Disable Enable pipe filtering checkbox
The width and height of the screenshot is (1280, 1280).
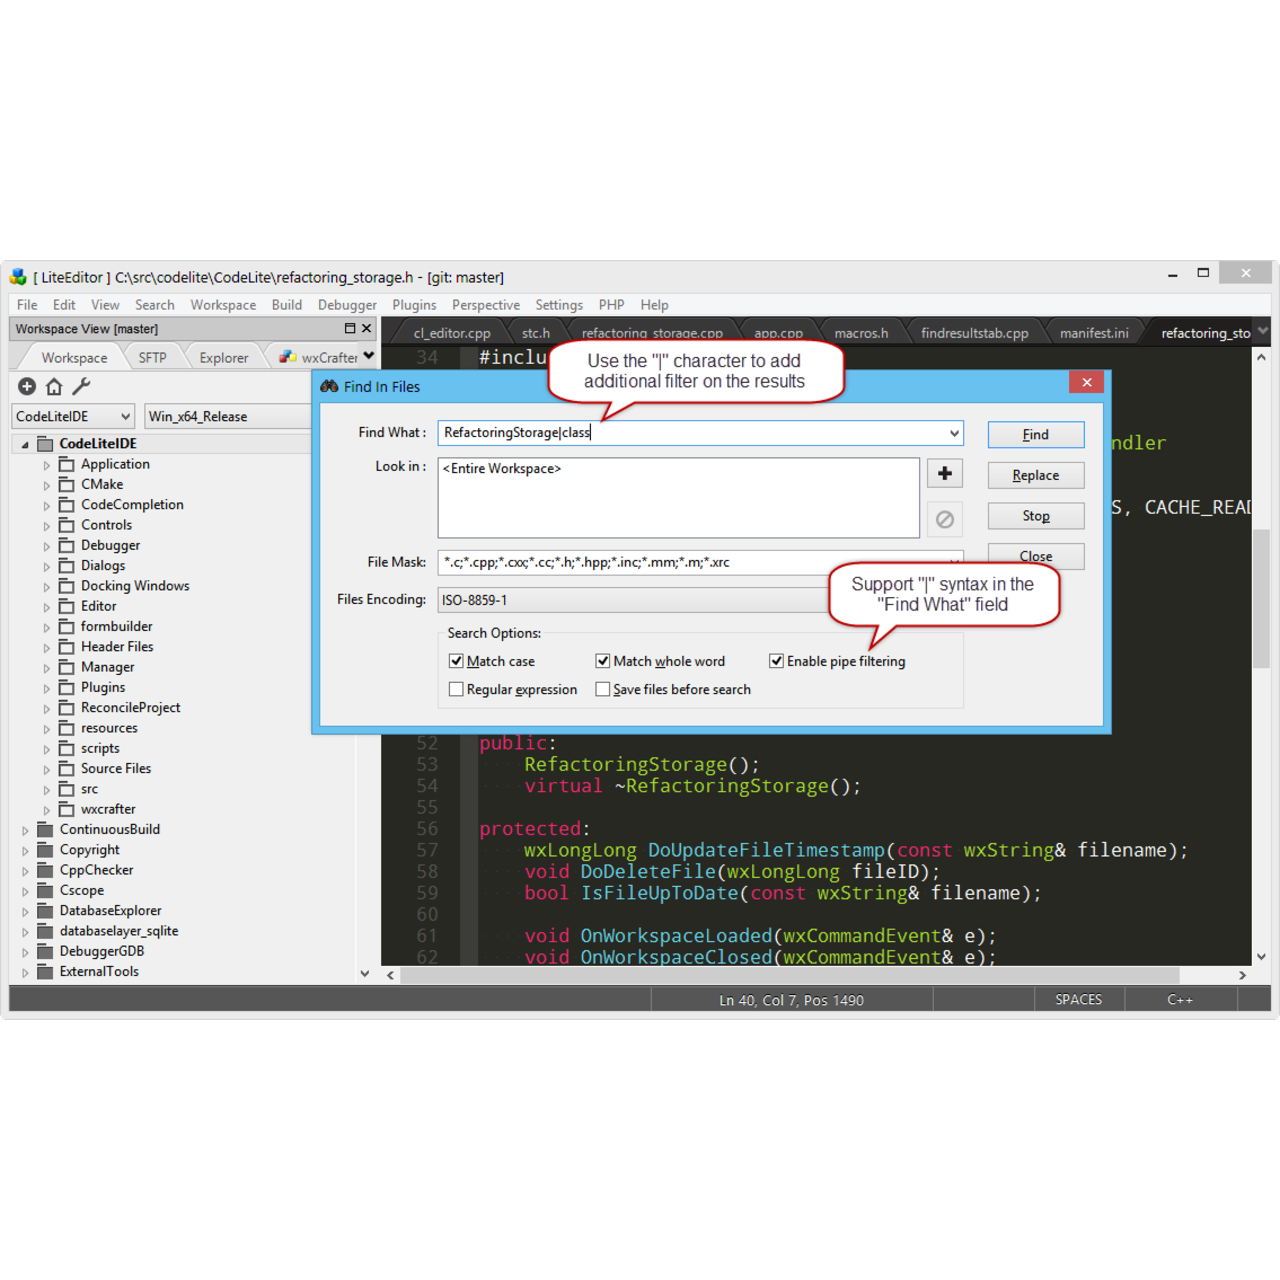pyautogui.click(x=776, y=661)
